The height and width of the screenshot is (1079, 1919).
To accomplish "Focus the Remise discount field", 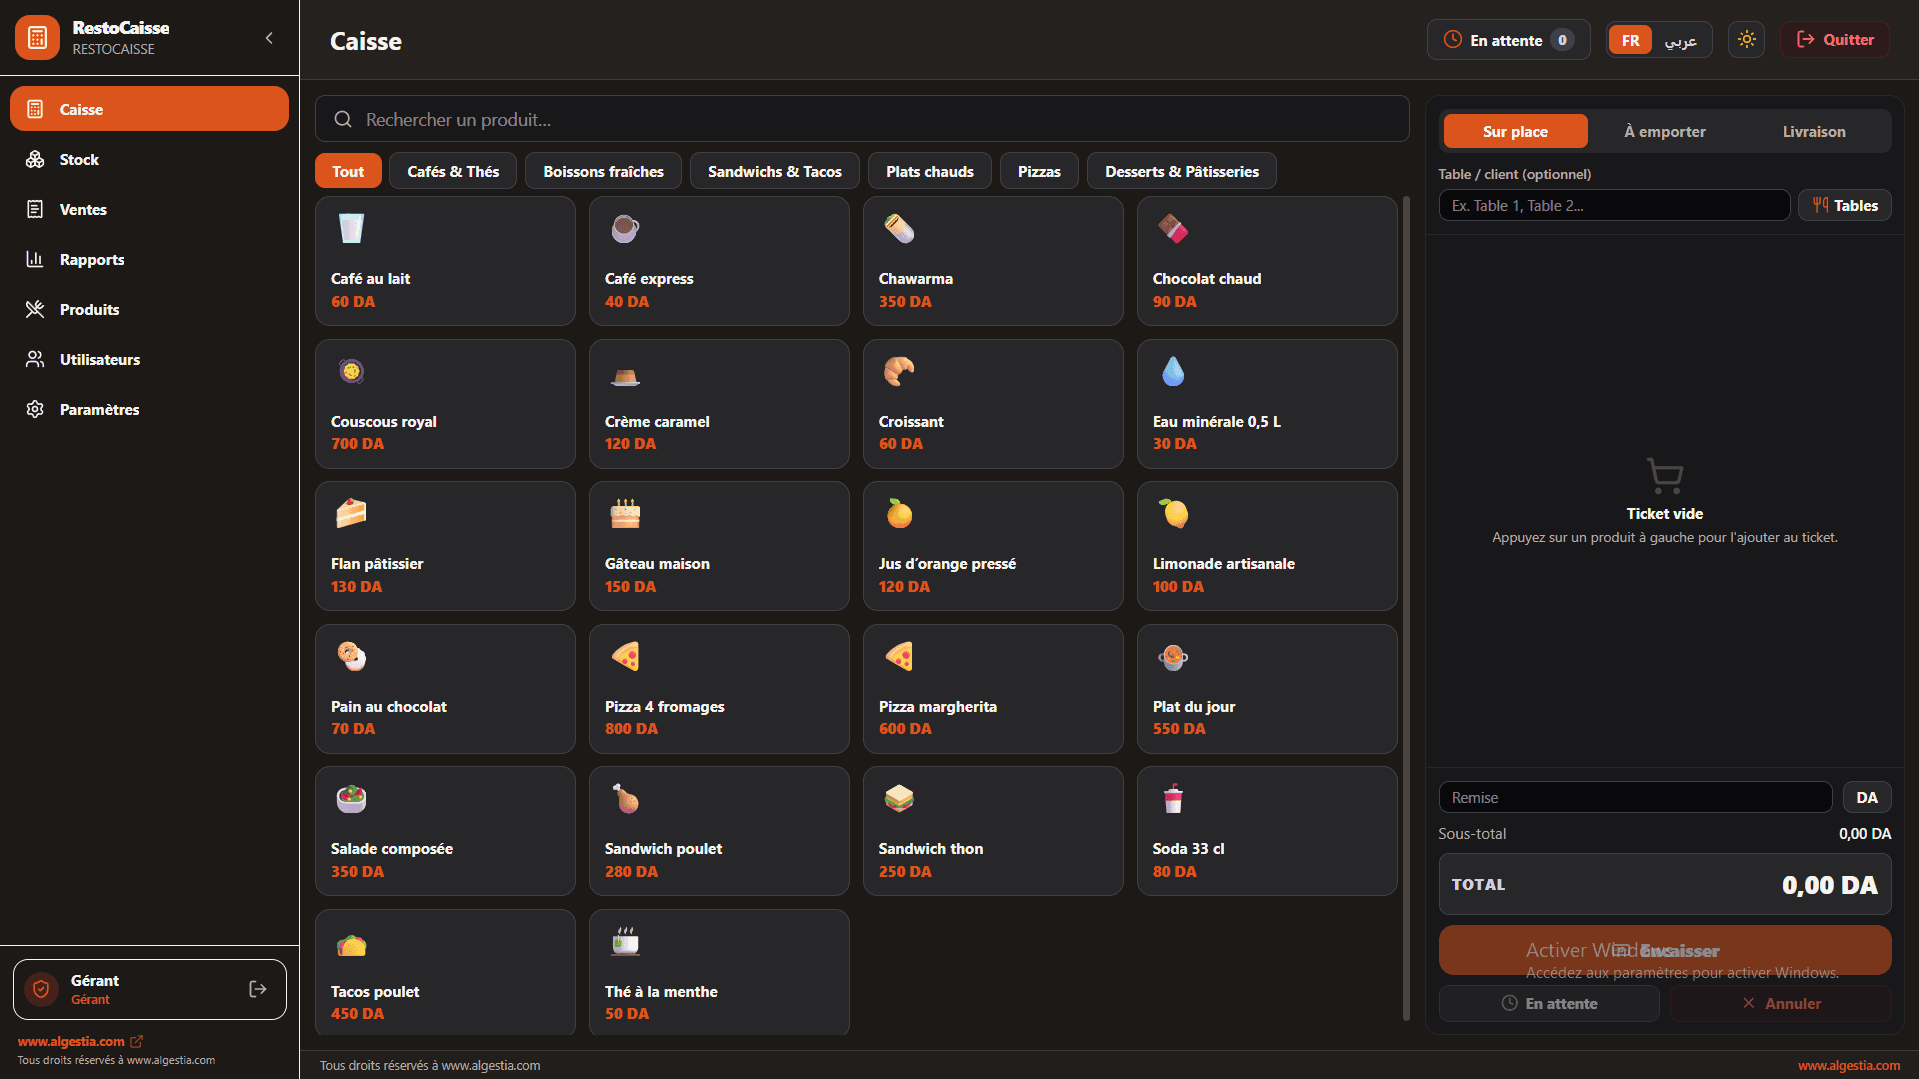I will point(1635,798).
